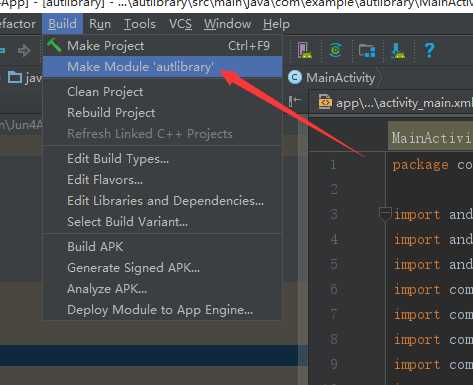The width and height of the screenshot is (473, 385).
Task: Choose Build APK
Action: pyautogui.click(x=163, y=247)
